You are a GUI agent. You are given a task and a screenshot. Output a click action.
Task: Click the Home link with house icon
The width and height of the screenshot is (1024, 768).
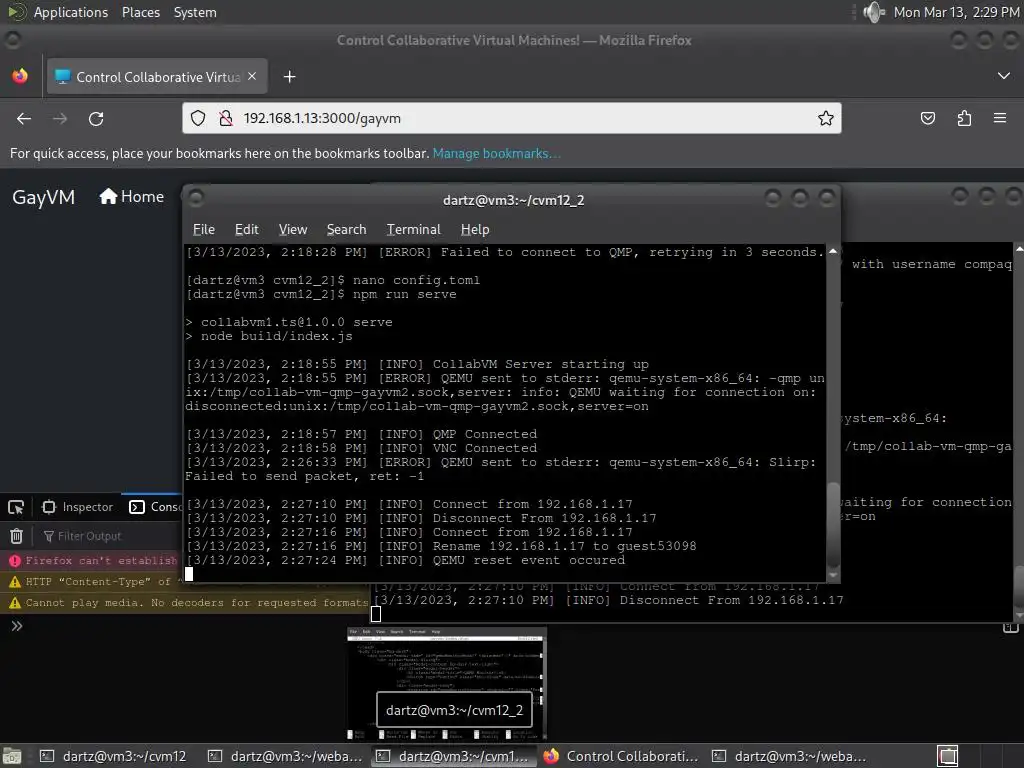(x=131, y=197)
